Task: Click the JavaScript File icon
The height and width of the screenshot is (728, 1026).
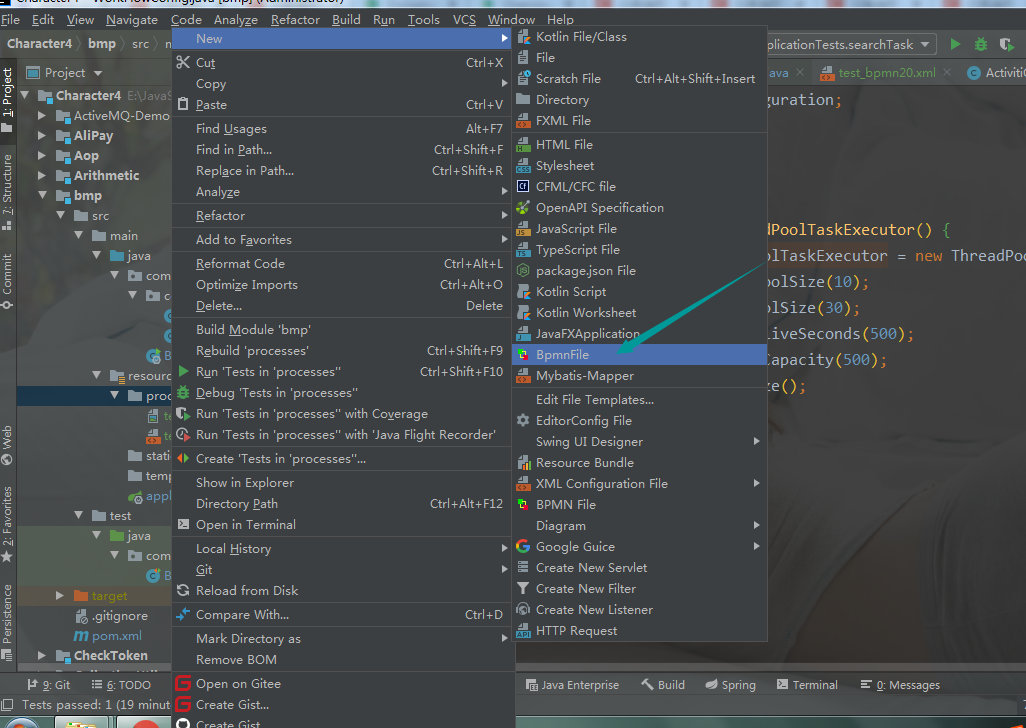Action: pos(523,228)
